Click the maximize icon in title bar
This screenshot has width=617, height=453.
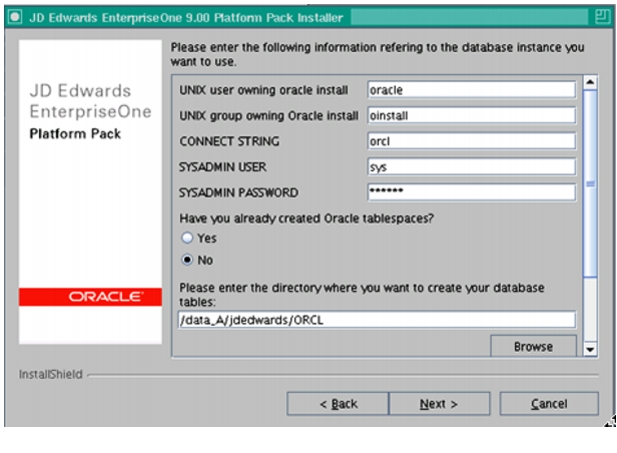pos(602,17)
